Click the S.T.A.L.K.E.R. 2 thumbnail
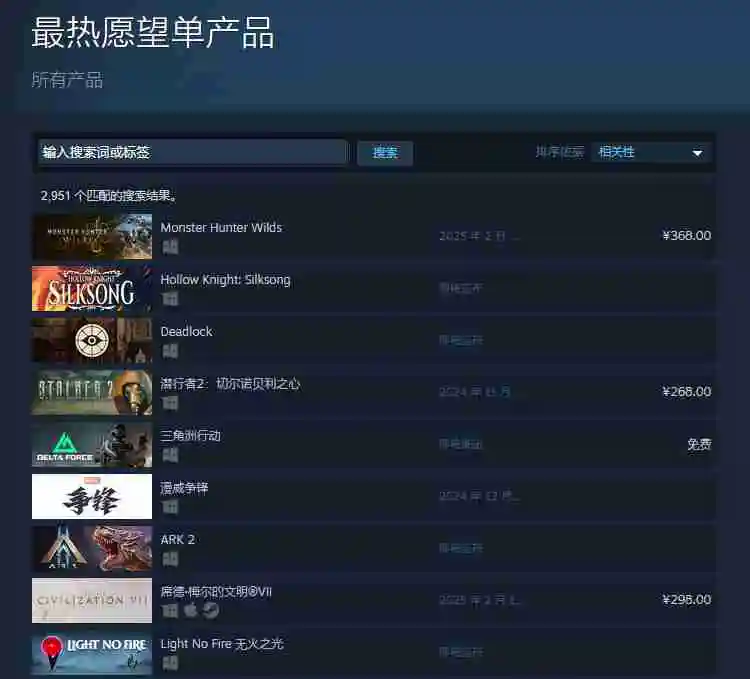This screenshot has width=750, height=679. [x=92, y=393]
